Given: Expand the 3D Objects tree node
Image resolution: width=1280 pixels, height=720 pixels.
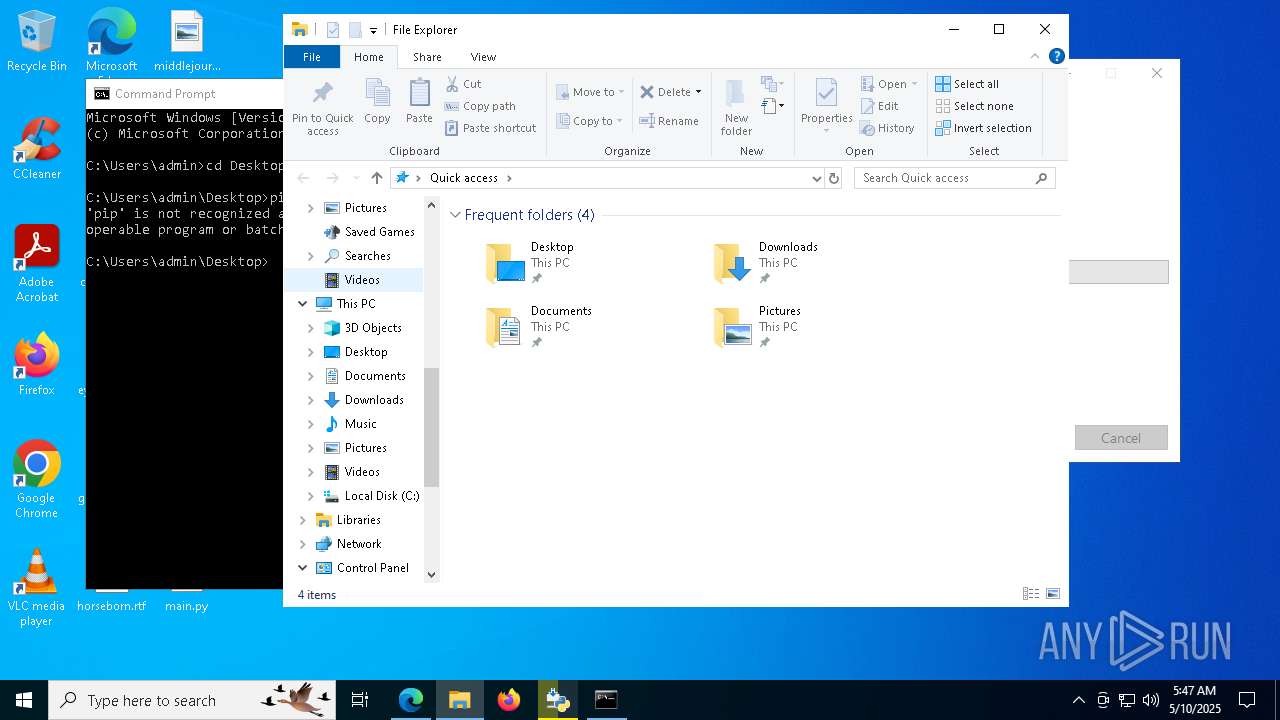Looking at the screenshot, I should tap(311, 328).
